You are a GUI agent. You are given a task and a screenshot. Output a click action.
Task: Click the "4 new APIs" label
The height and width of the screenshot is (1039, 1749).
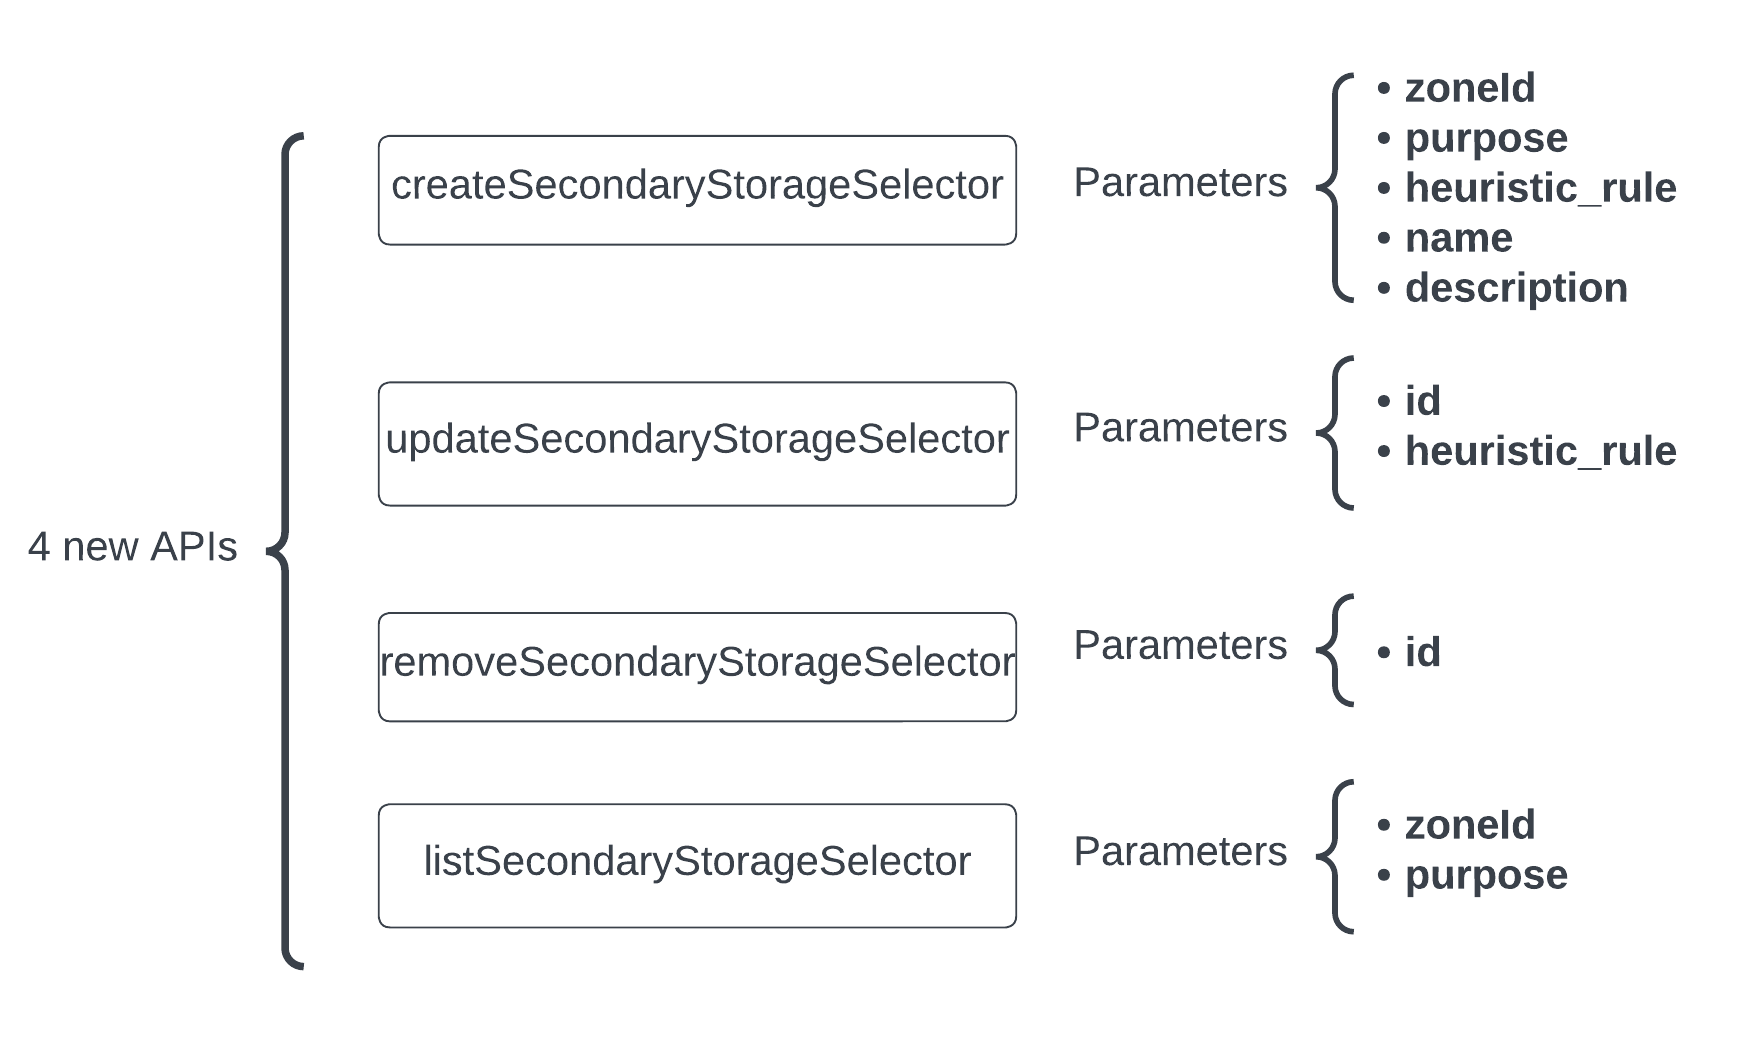pos(132,547)
